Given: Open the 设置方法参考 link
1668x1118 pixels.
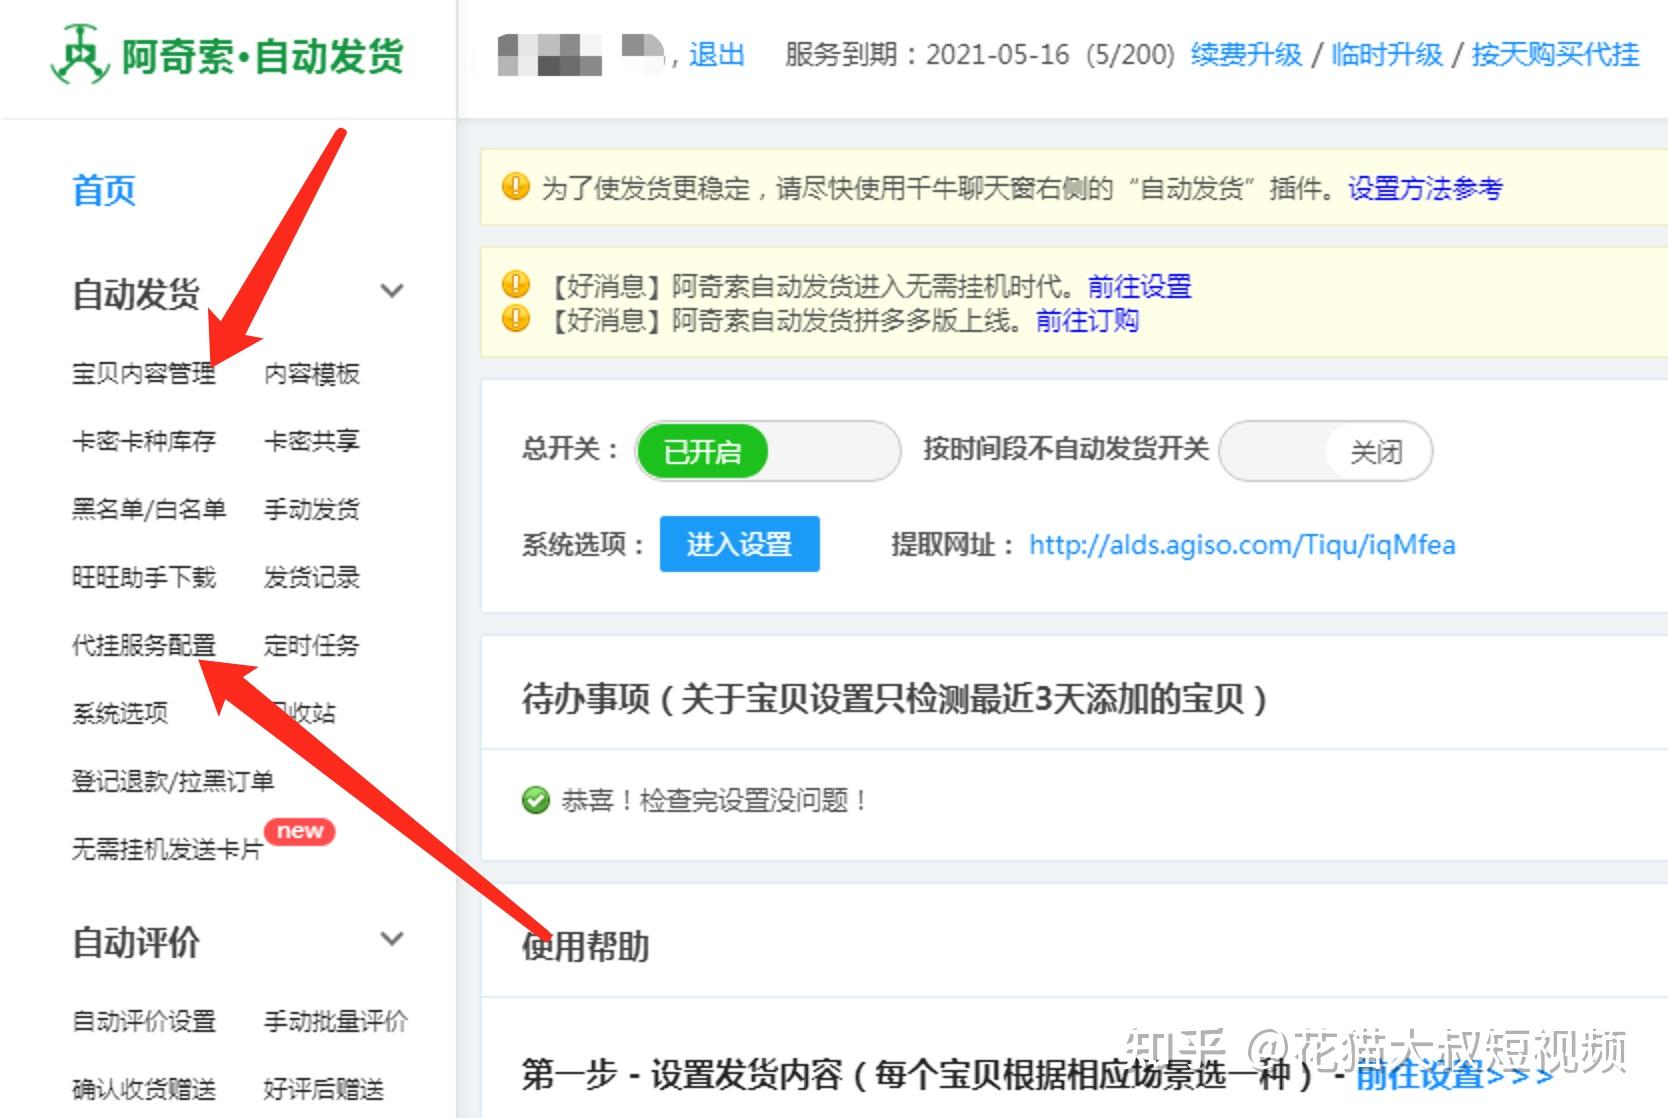Looking at the screenshot, I should (1425, 188).
